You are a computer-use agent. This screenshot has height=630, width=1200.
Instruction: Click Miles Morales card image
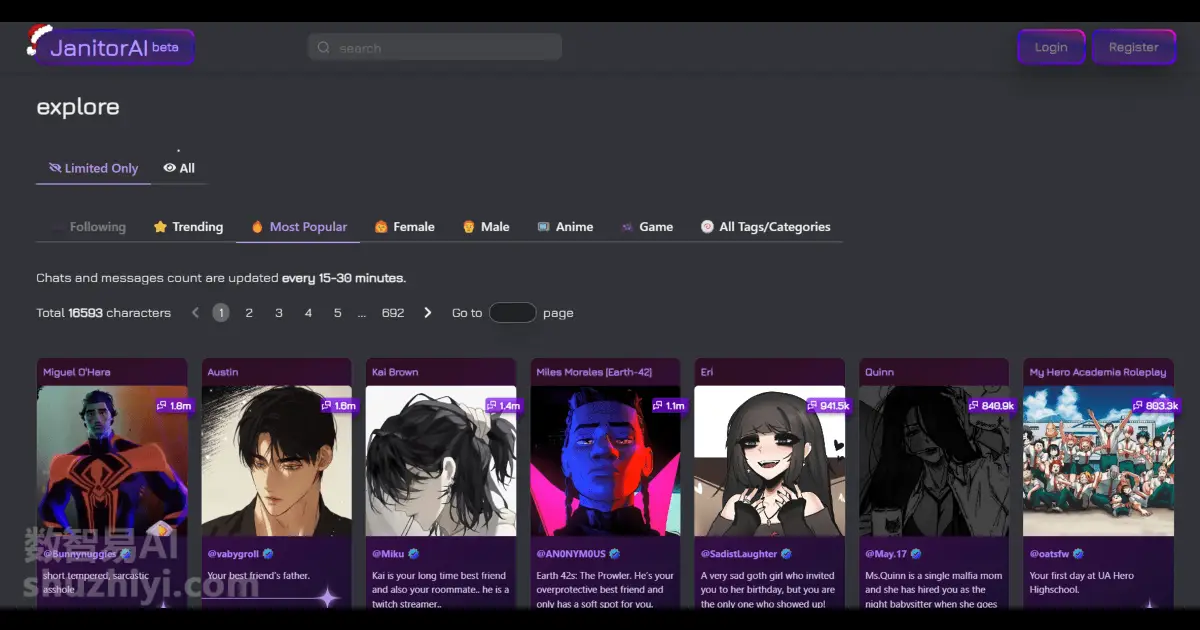605,461
